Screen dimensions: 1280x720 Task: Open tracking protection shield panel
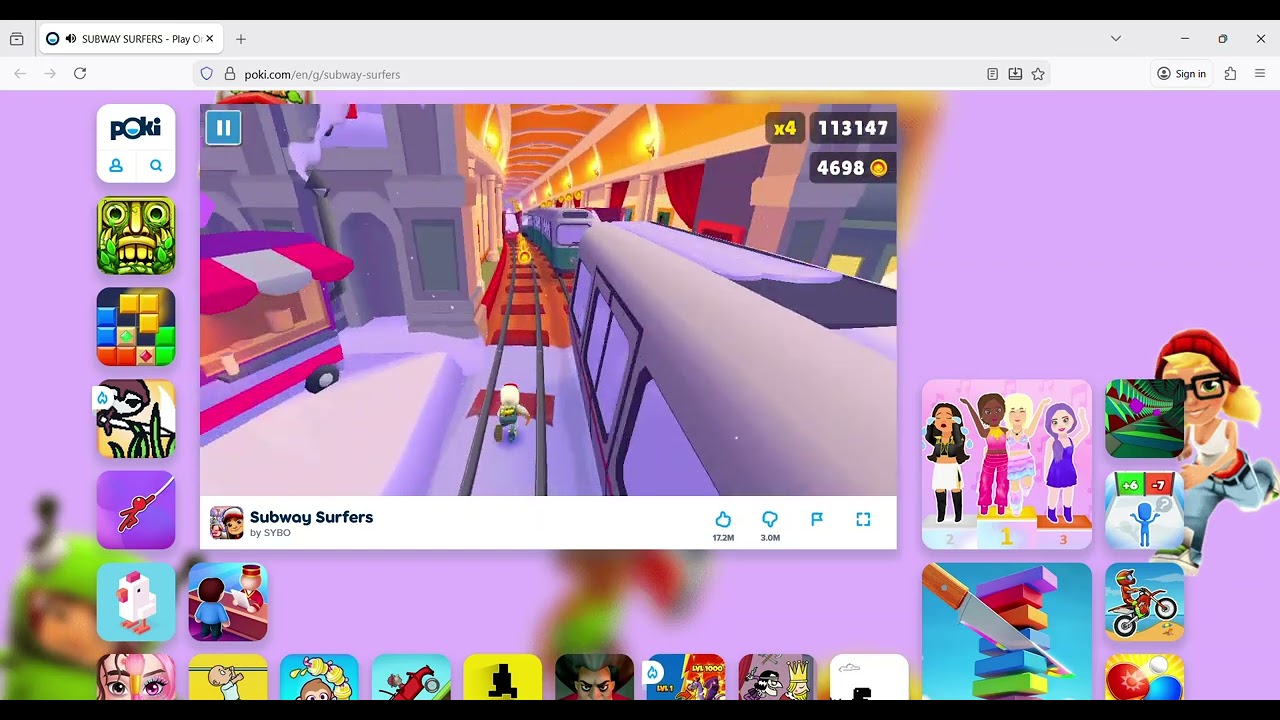point(207,74)
